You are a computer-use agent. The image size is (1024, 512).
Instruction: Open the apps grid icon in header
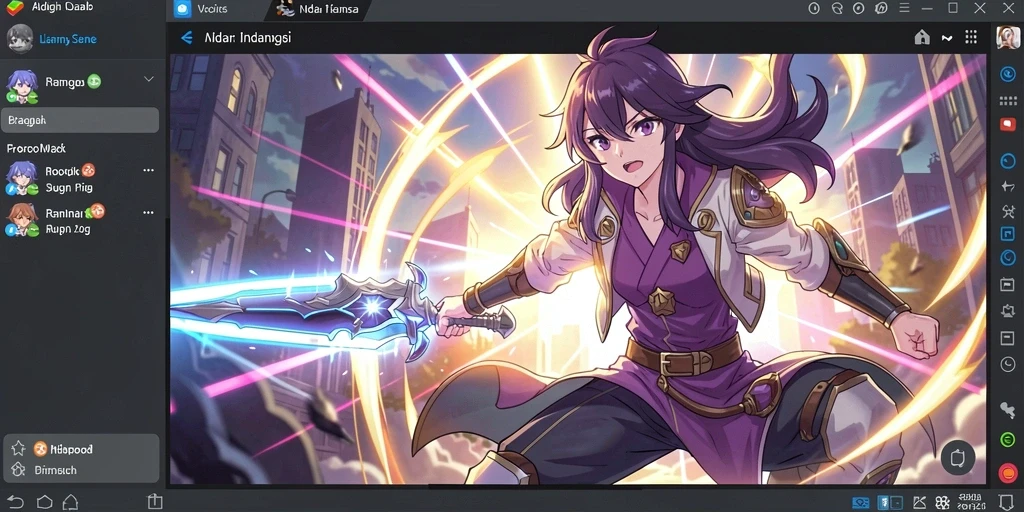pos(971,37)
